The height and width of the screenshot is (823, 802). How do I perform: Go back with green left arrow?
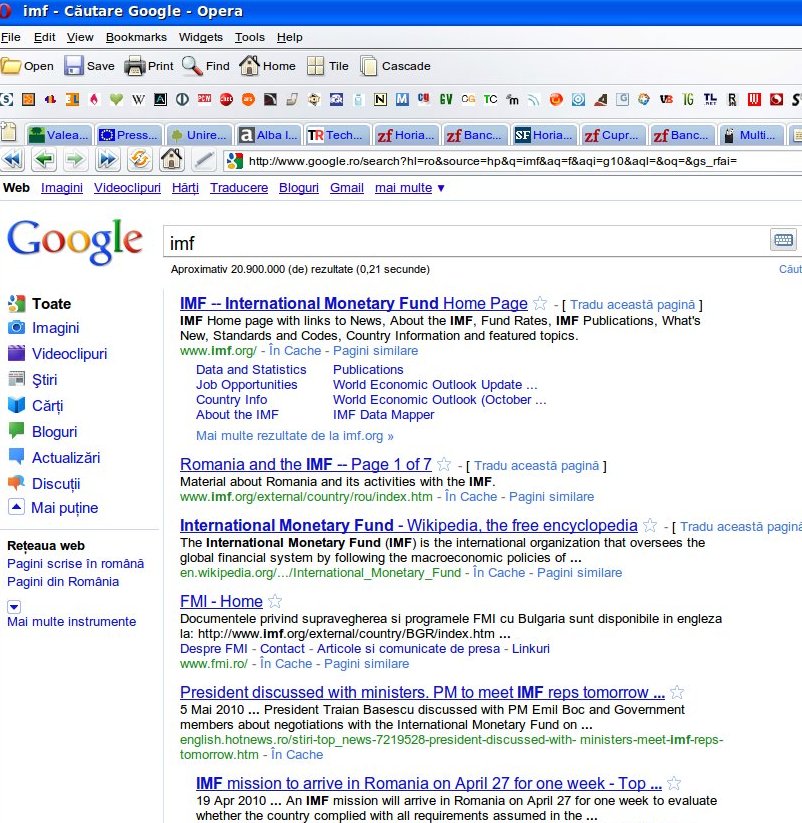(x=44, y=160)
